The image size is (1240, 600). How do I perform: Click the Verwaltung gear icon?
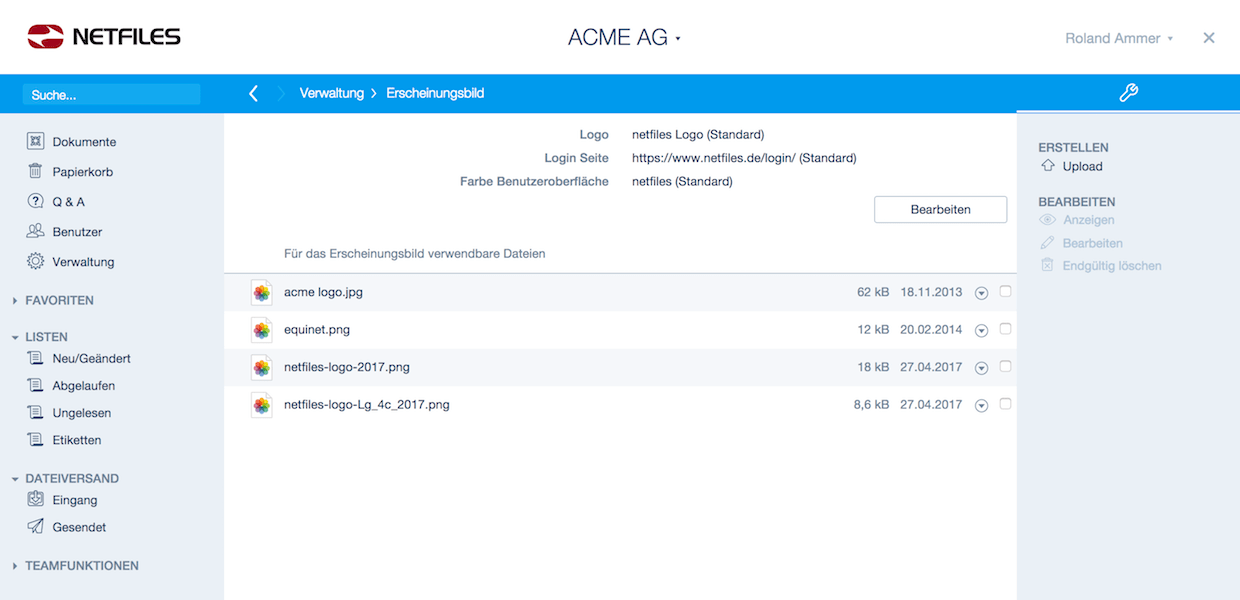pyautogui.click(x=36, y=262)
